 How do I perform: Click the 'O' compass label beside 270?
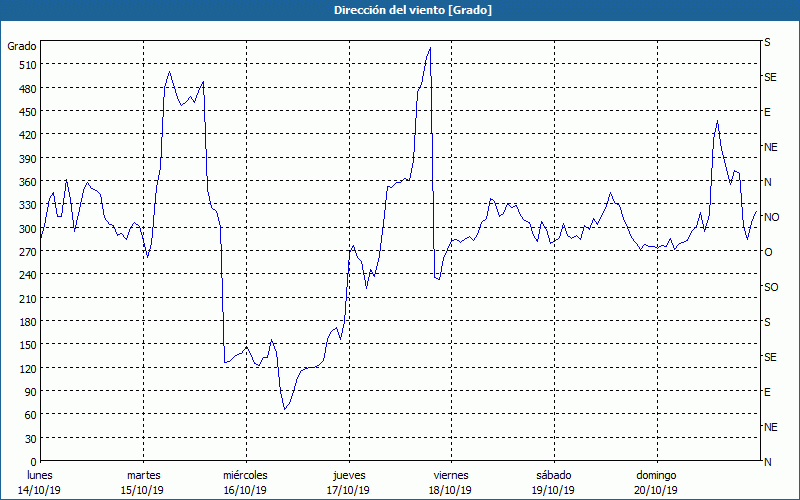(768, 252)
